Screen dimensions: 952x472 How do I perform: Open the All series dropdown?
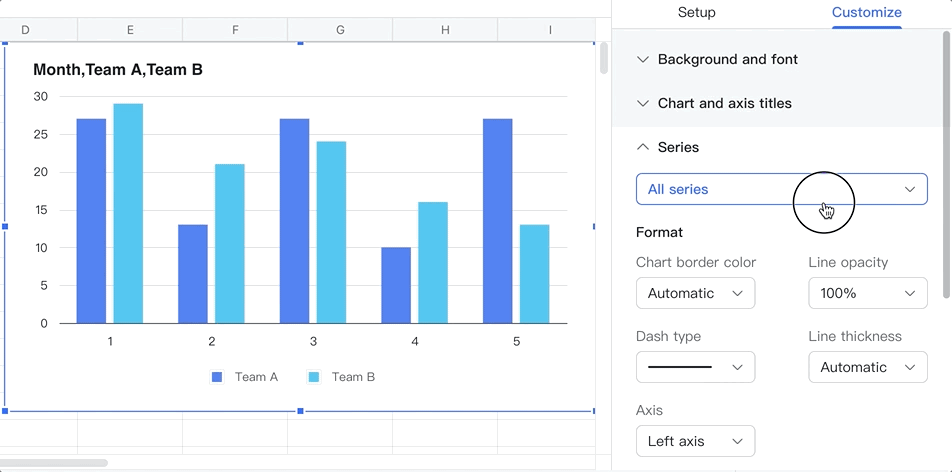[x=781, y=189]
